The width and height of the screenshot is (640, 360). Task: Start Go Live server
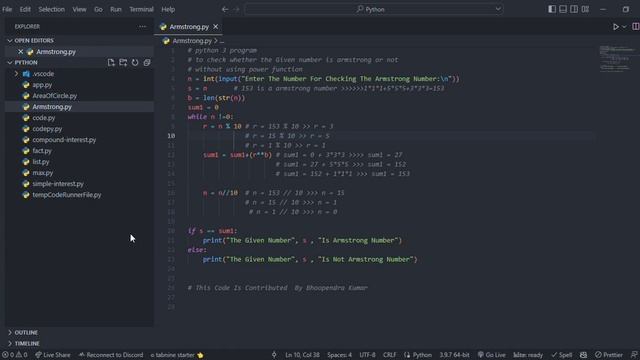tap(491, 355)
